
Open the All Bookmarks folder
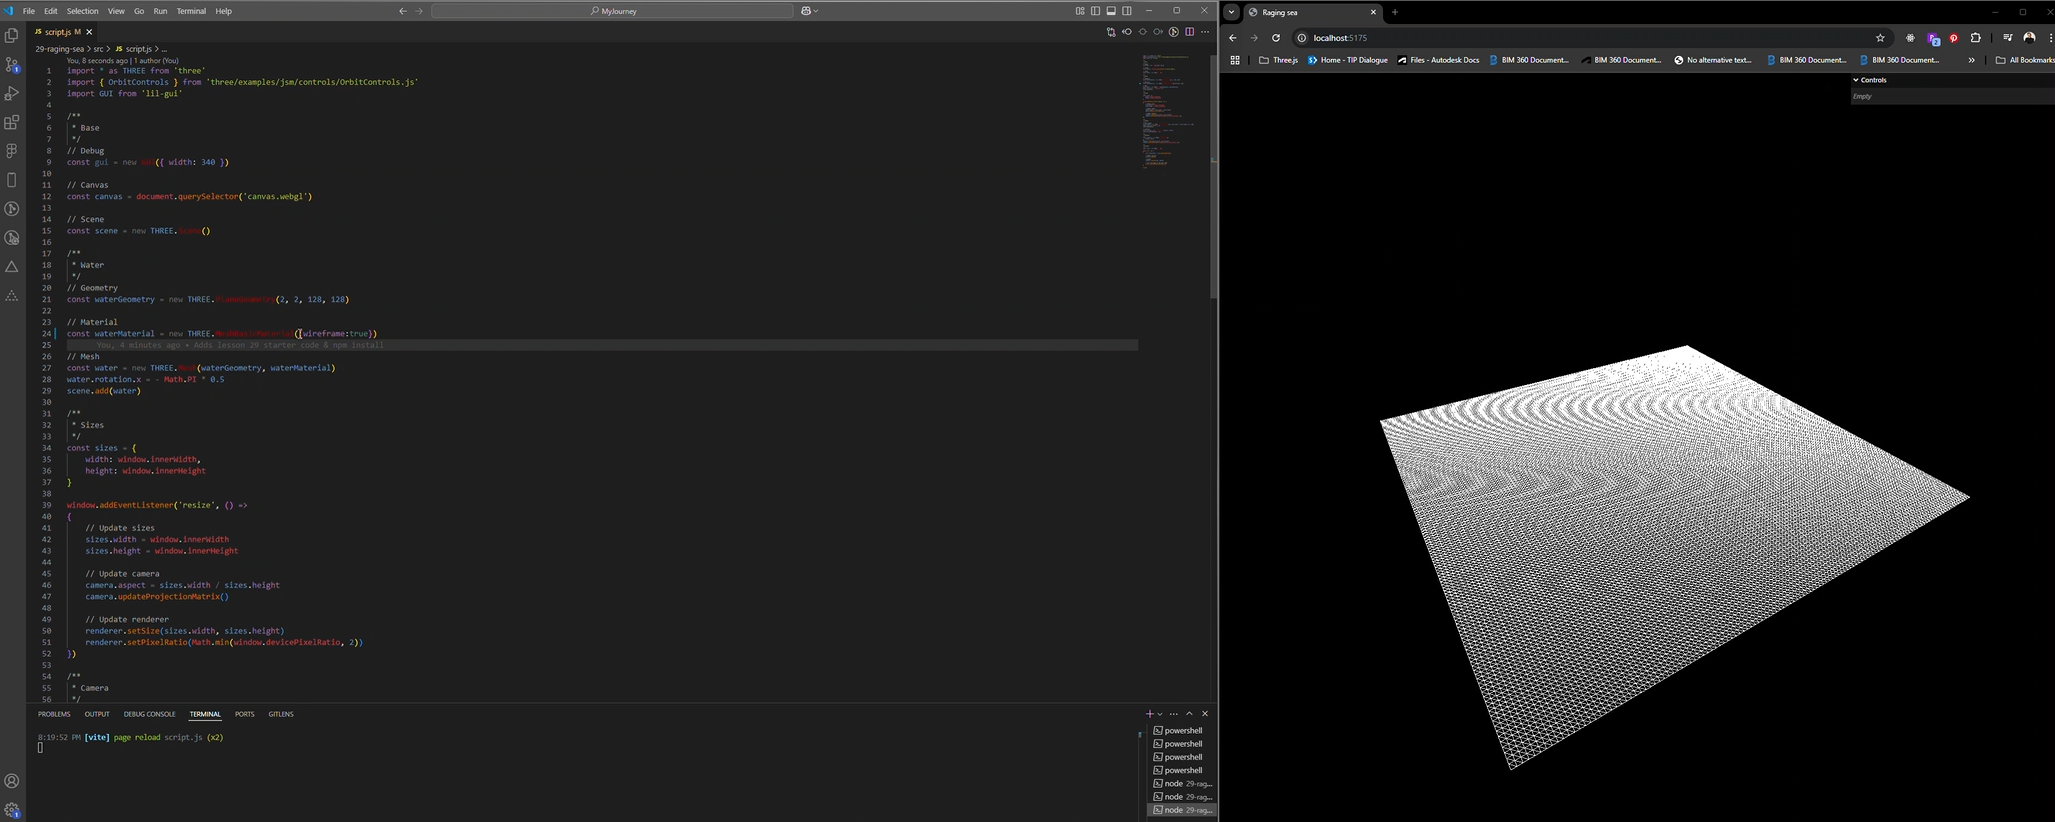[x=2024, y=60]
